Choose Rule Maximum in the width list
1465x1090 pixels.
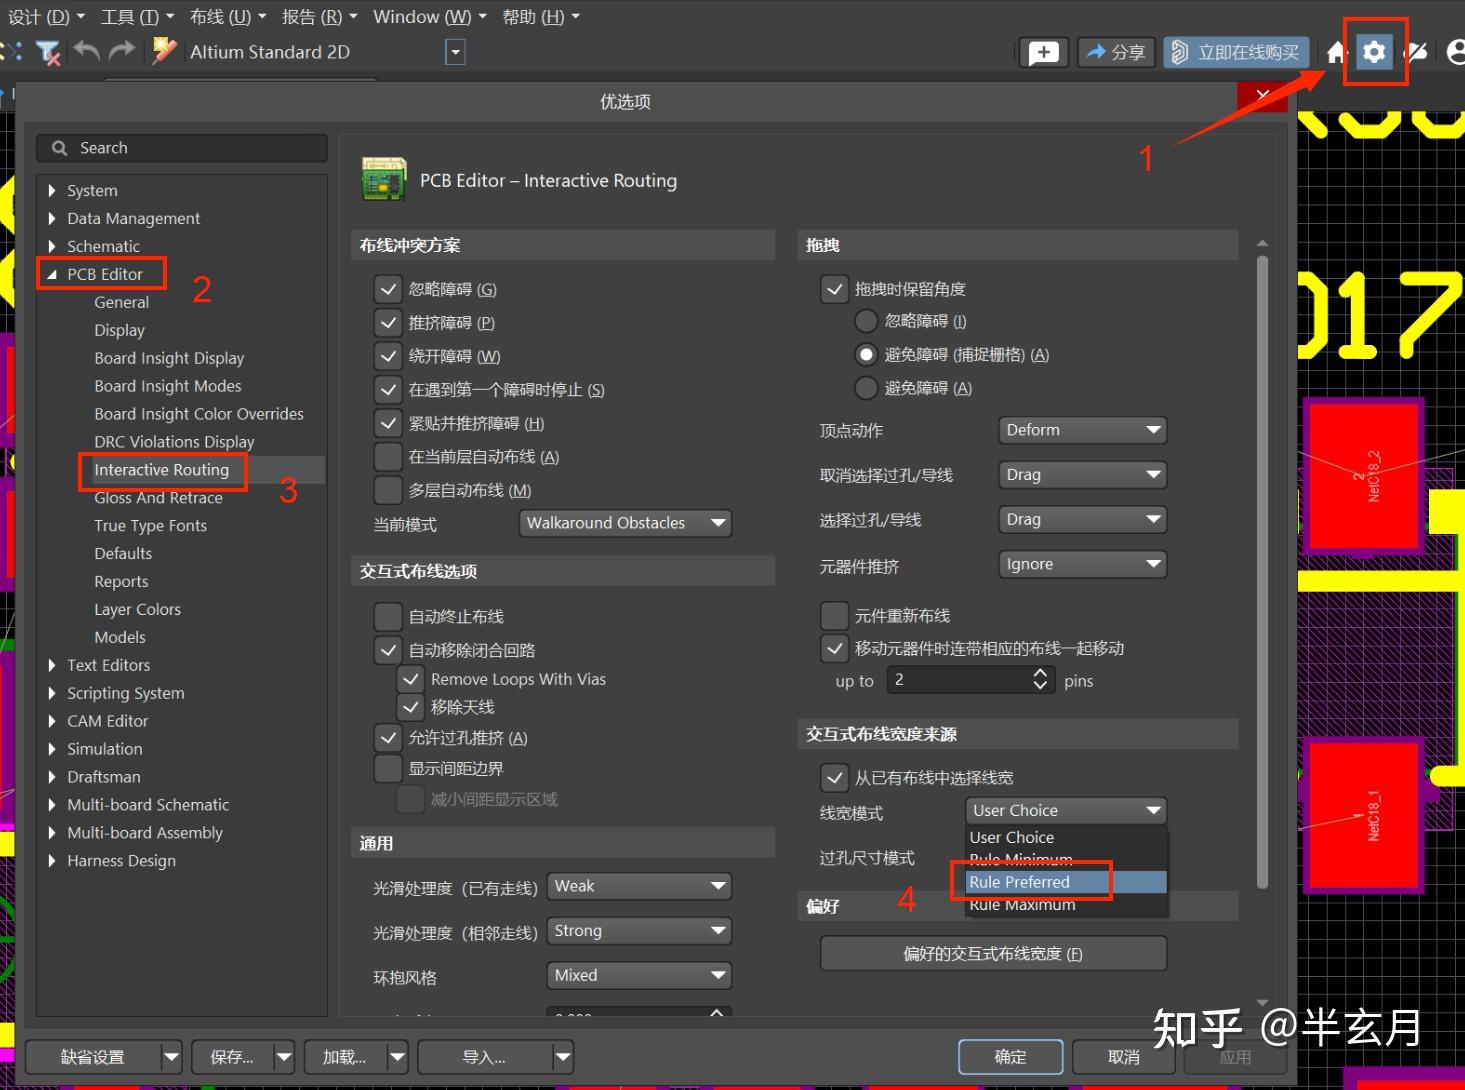tap(1066, 905)
